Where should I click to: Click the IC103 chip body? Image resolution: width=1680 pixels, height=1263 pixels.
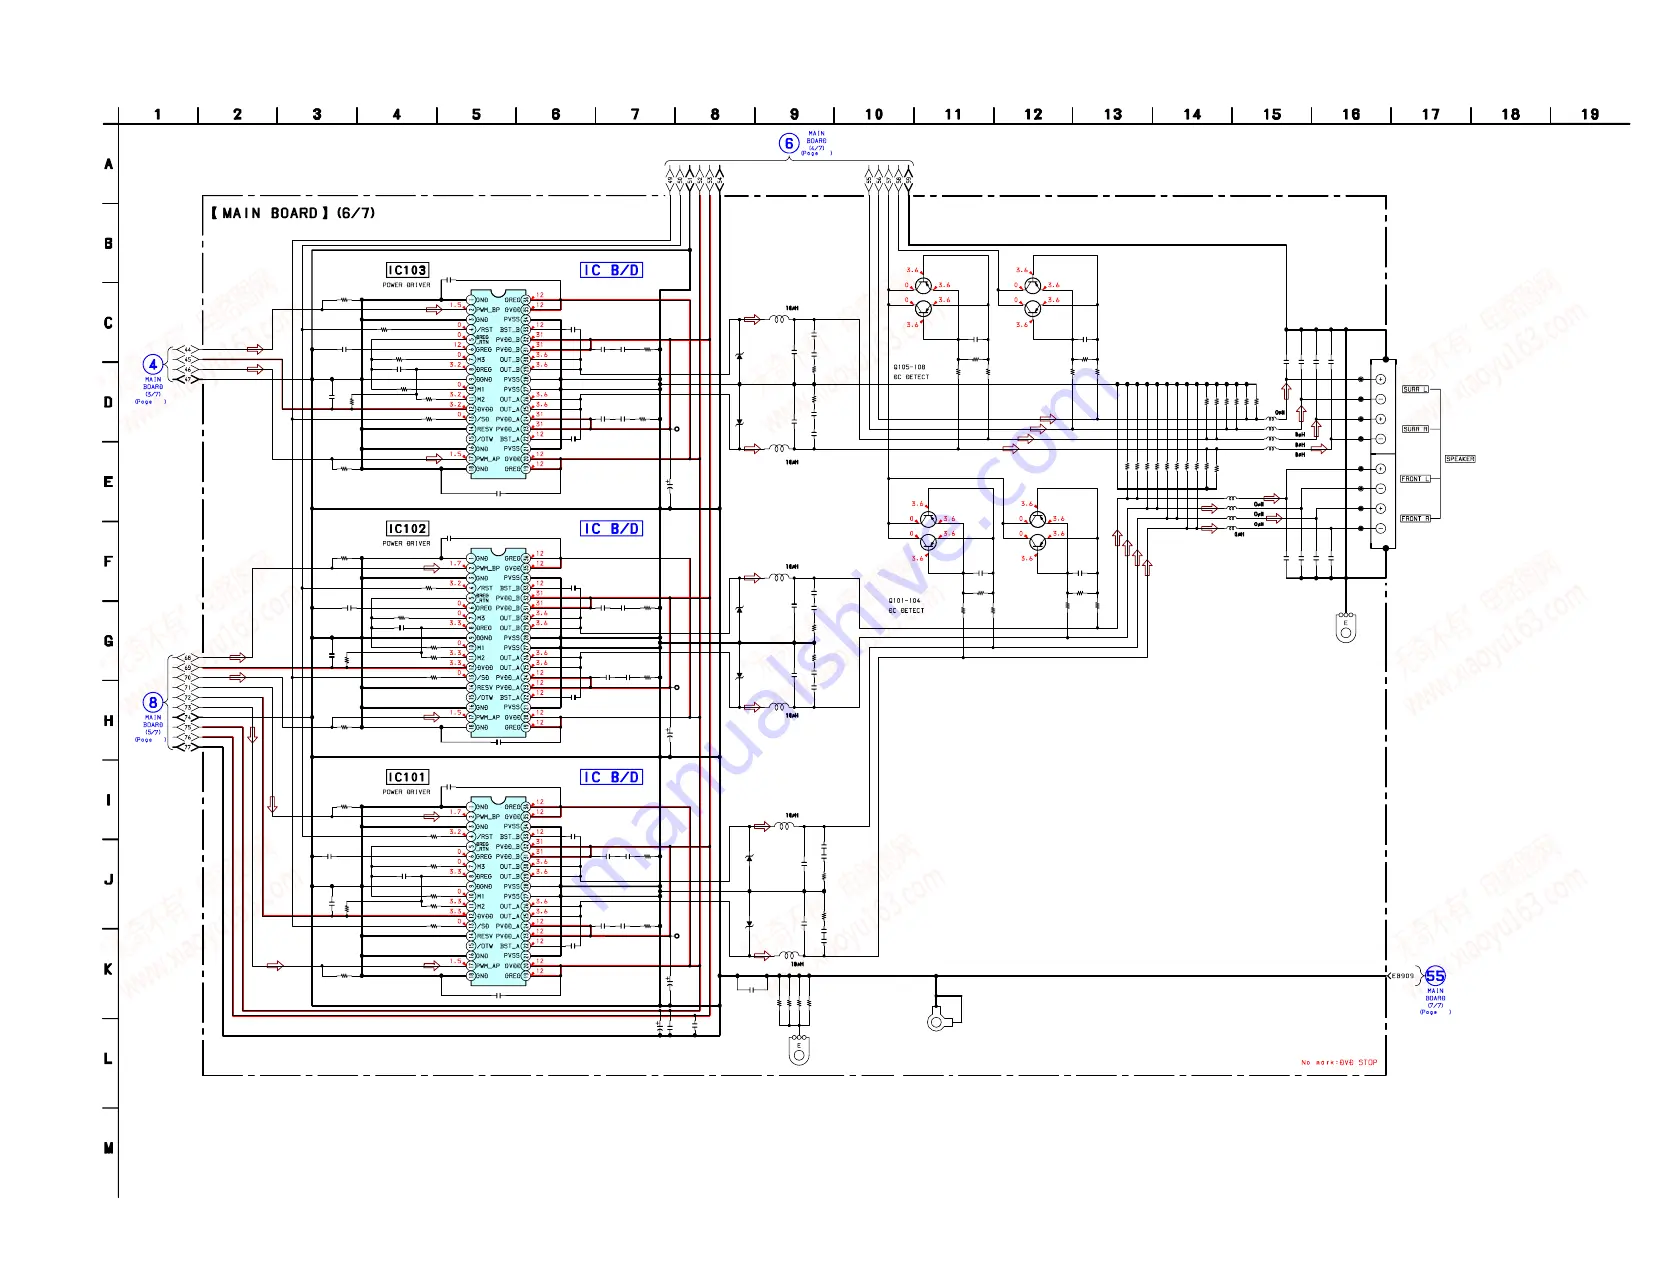(499, 385)
